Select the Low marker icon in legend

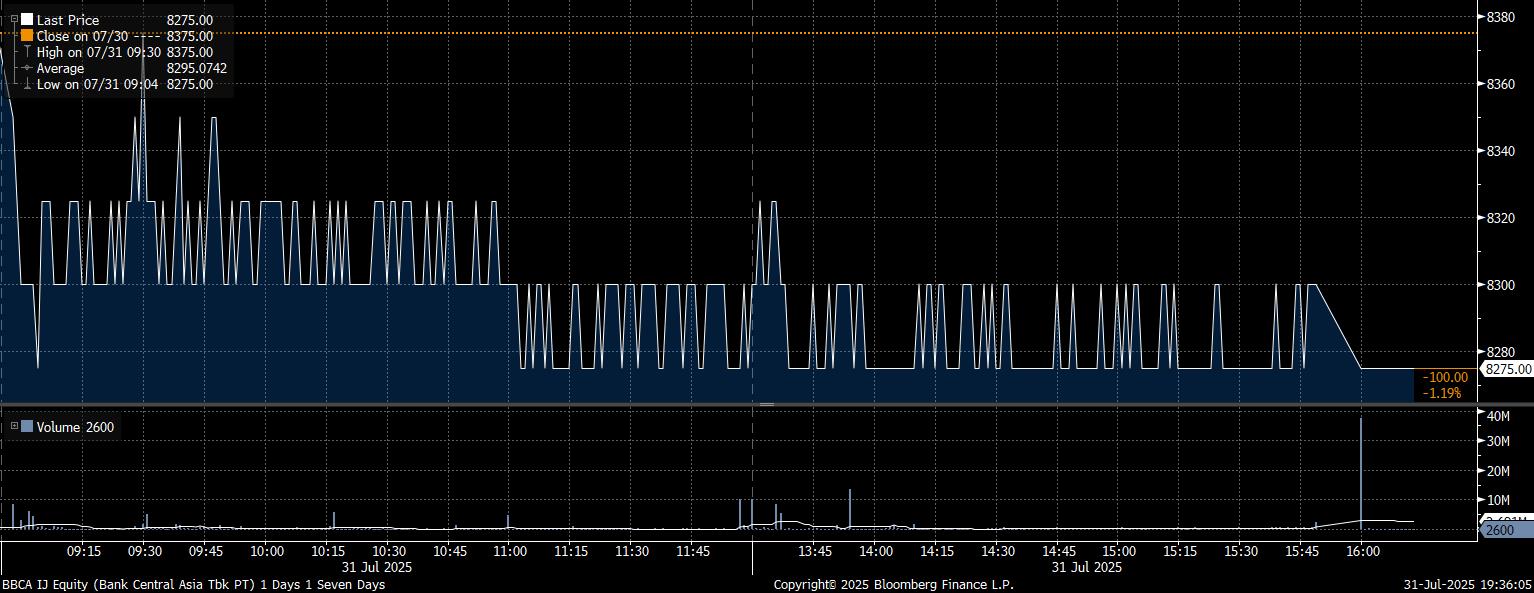[x=27, y=85]
